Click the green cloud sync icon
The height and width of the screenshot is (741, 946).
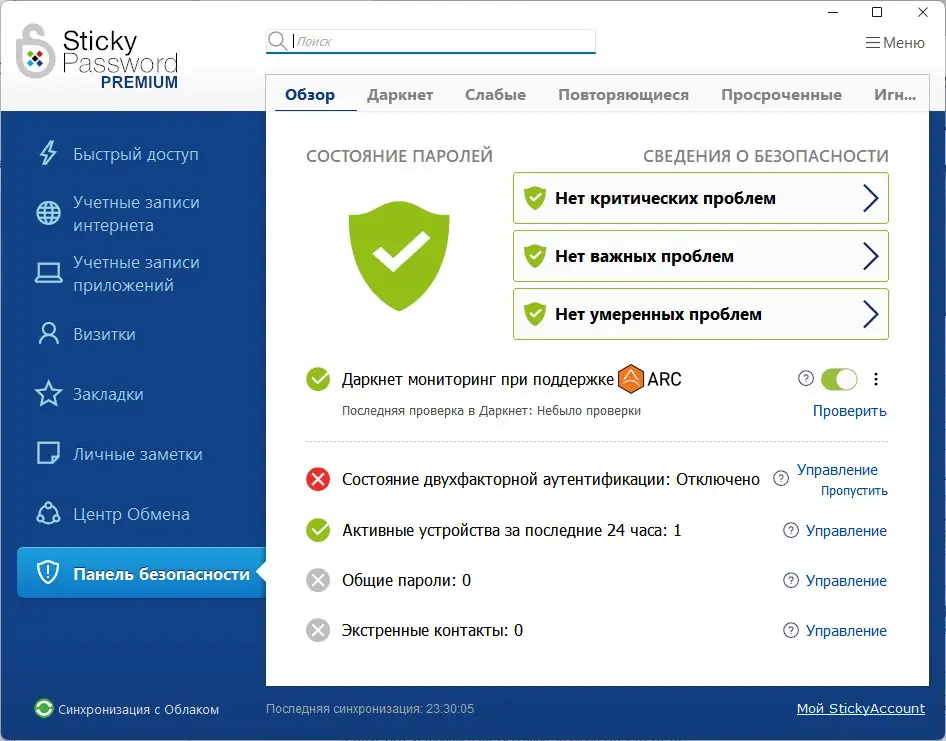43,708
